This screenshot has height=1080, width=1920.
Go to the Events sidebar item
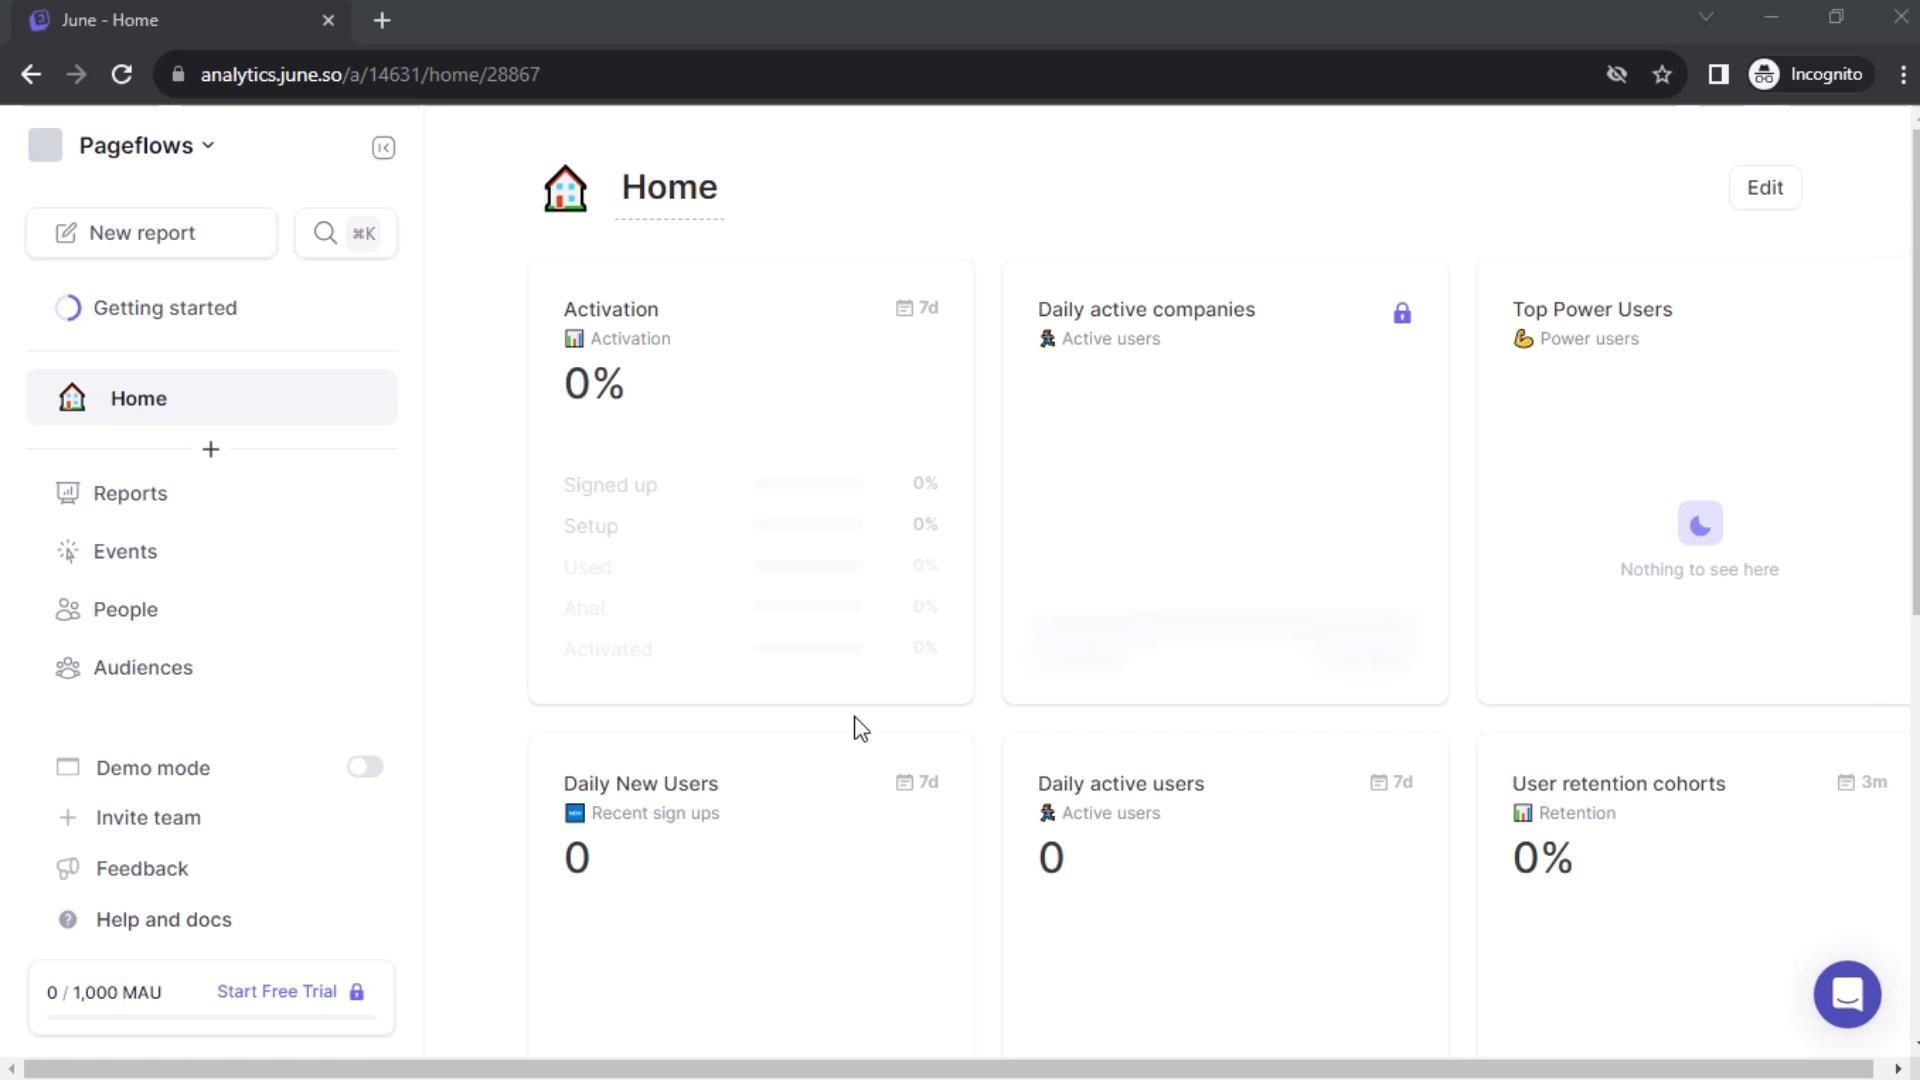[x=125, y=551]
